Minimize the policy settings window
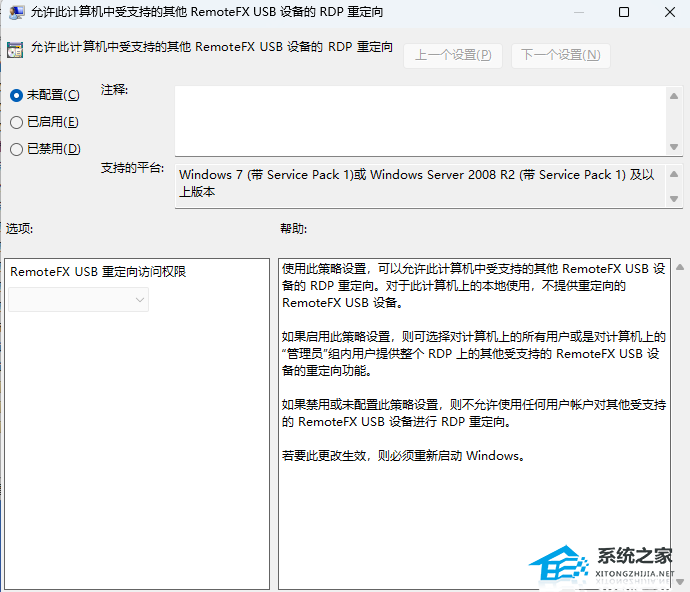Screen dimensions: 690x592 pos(579,12)
